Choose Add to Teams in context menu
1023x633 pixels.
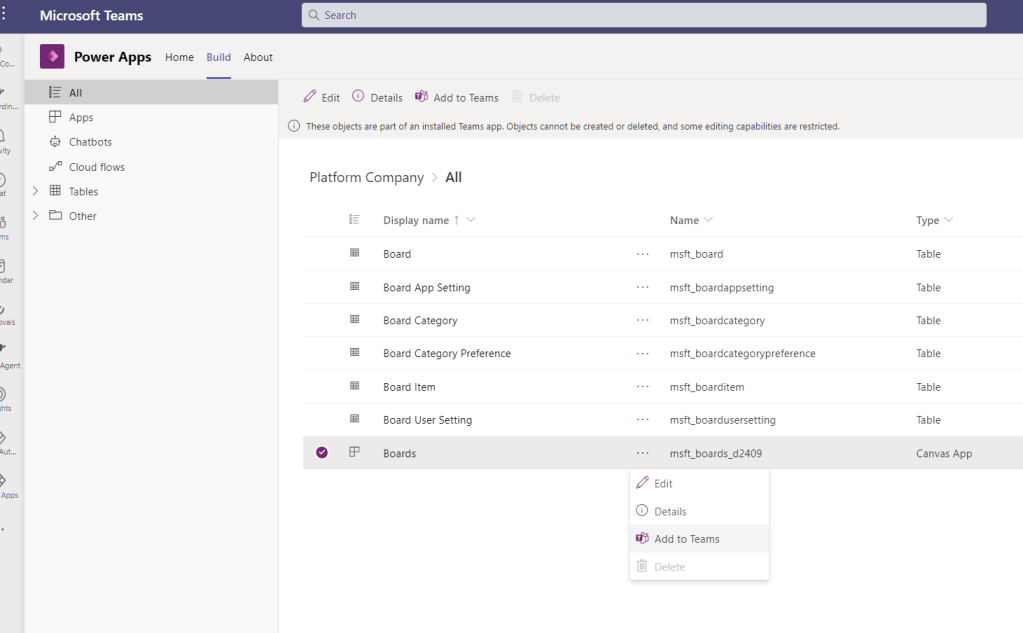coord(686,539)
